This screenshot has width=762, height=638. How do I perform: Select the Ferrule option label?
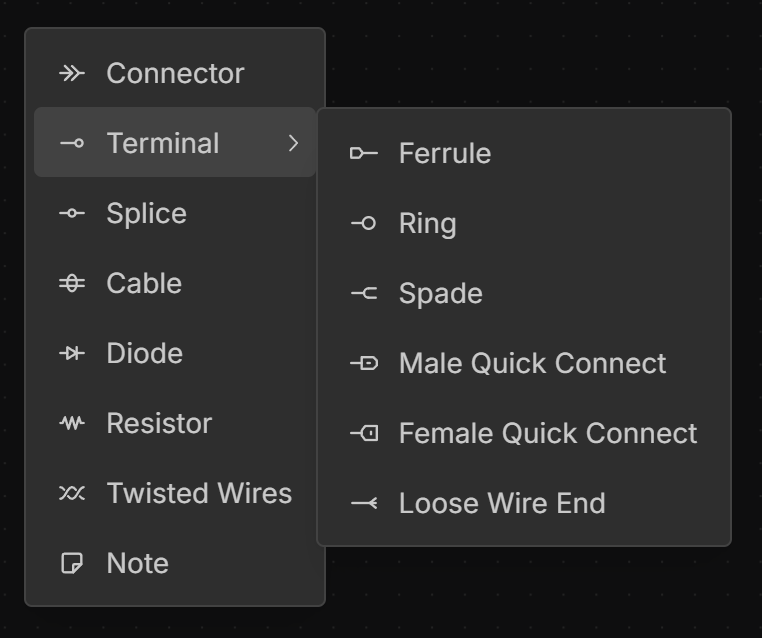445,153
